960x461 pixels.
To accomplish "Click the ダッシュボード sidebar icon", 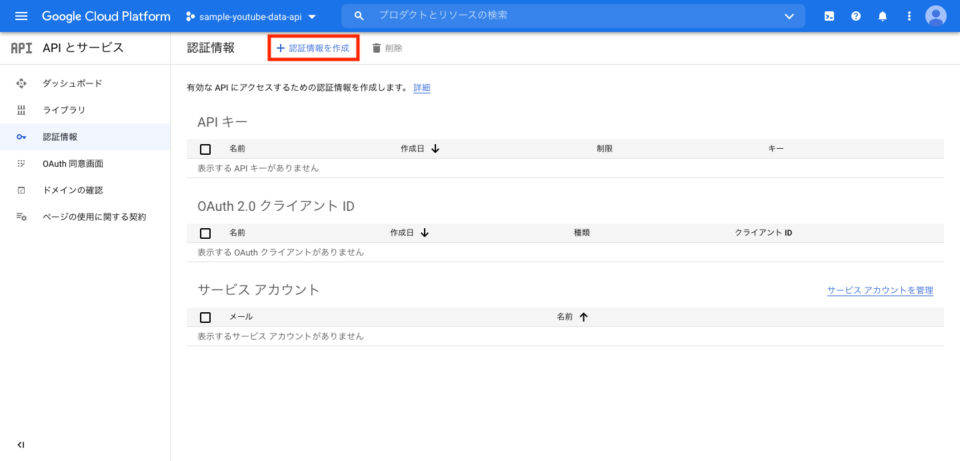I will [x=21, y=83].
